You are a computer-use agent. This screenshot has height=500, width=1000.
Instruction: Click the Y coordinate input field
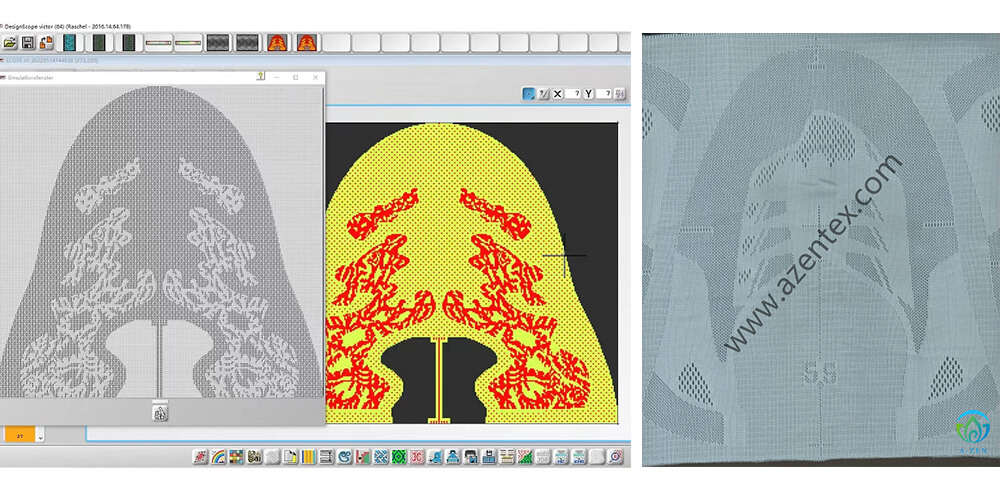click(x=603, y=93)
